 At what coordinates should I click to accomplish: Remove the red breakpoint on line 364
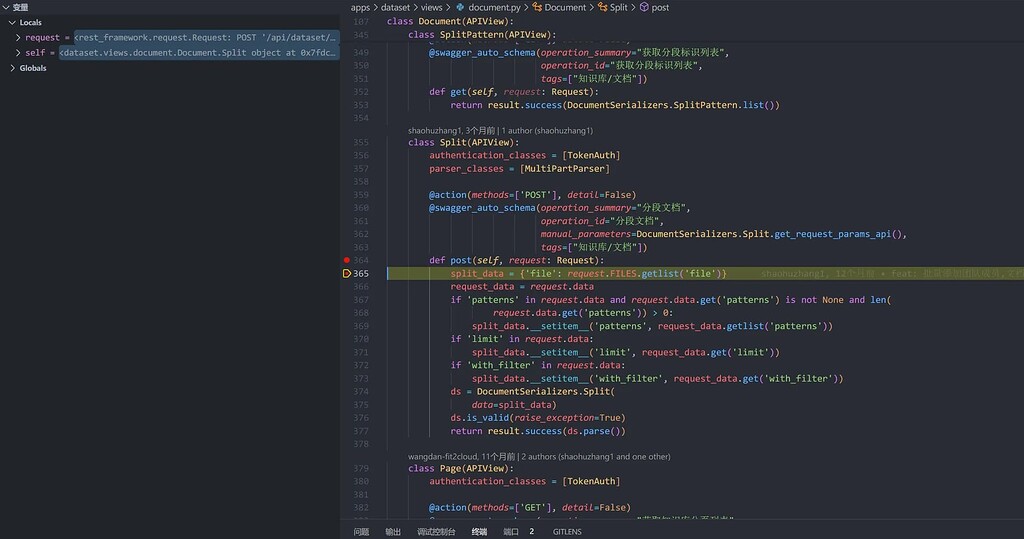tap(347, 260)
